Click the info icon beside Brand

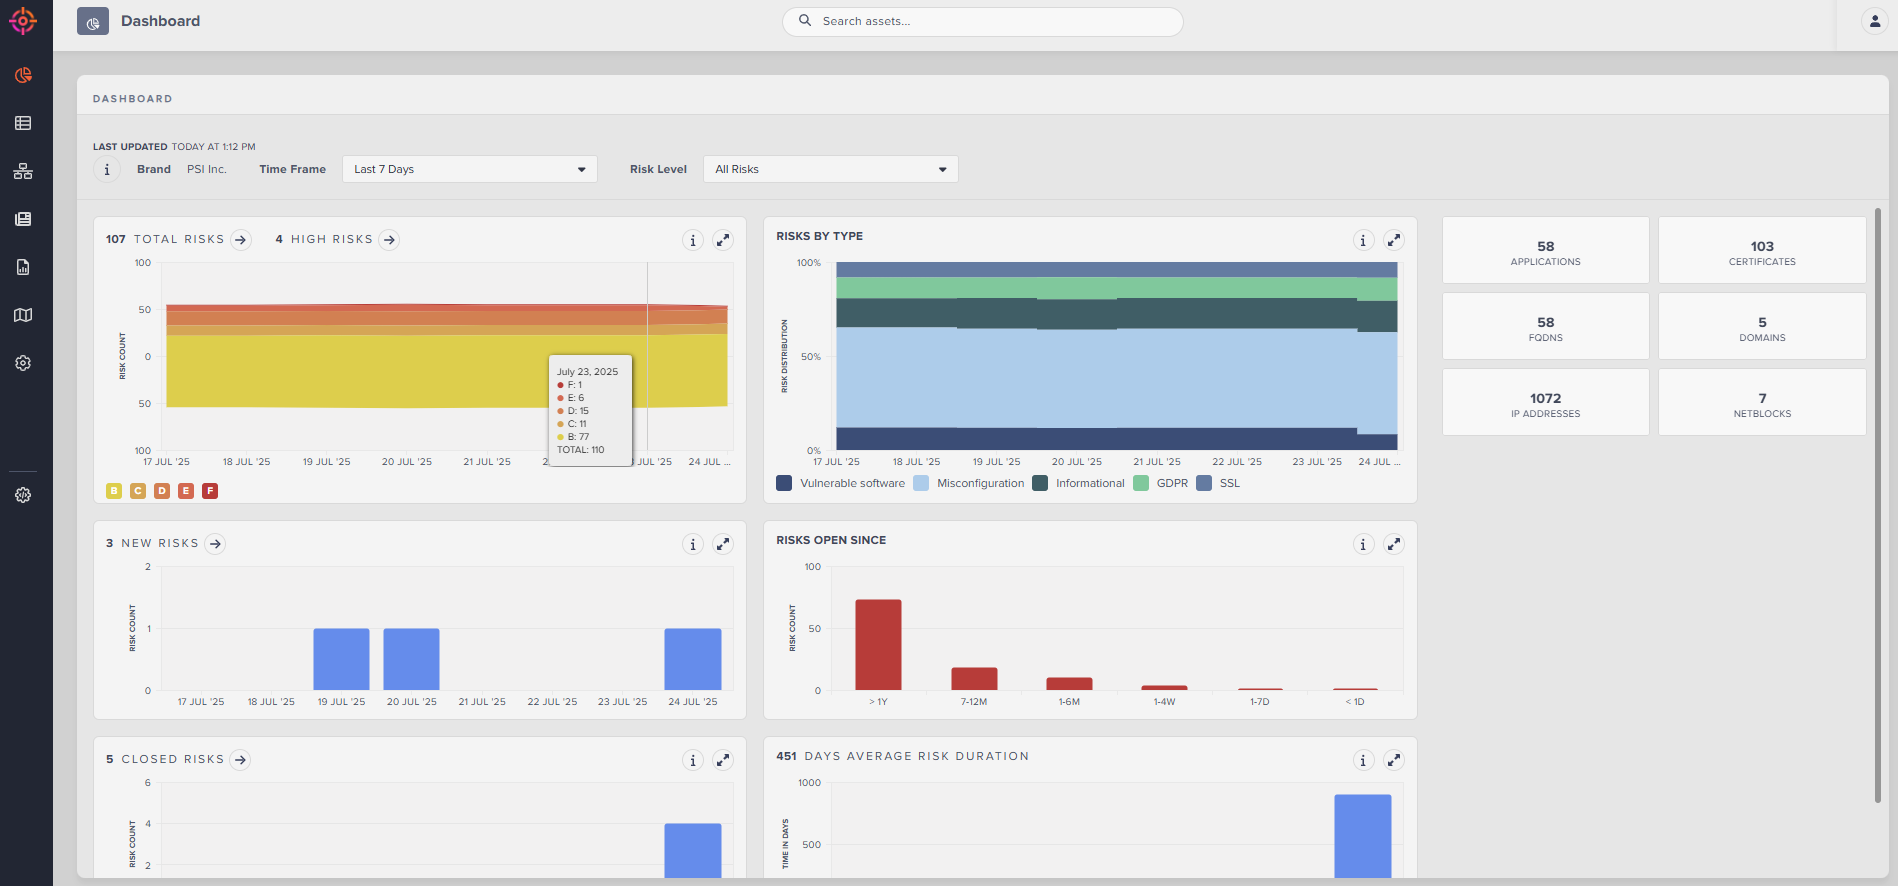[107, 169]
